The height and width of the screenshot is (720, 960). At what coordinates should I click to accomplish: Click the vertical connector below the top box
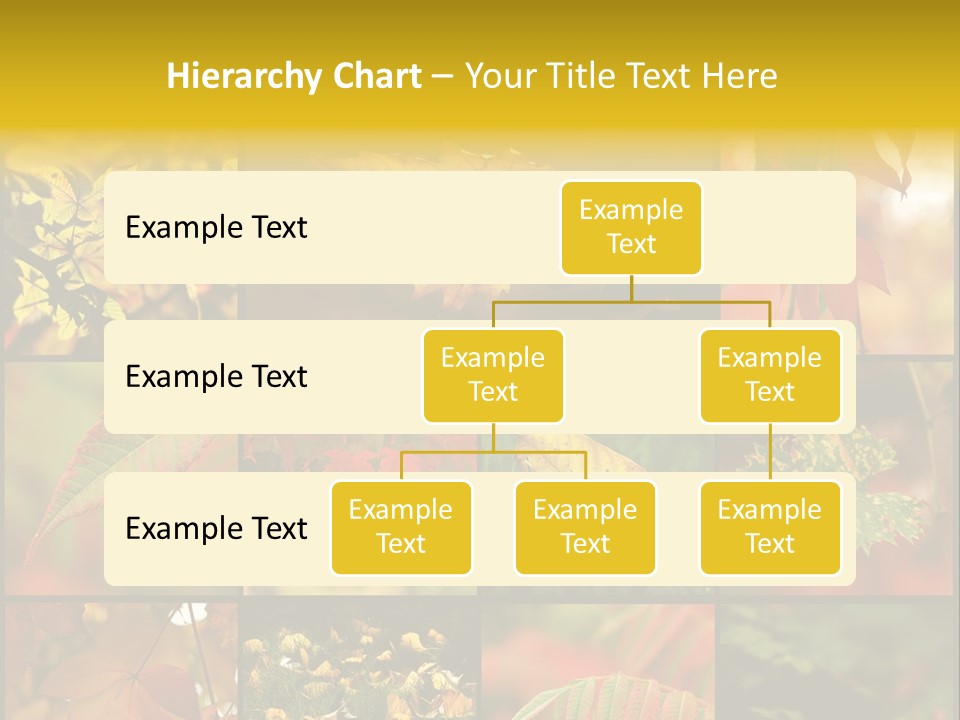631,288
